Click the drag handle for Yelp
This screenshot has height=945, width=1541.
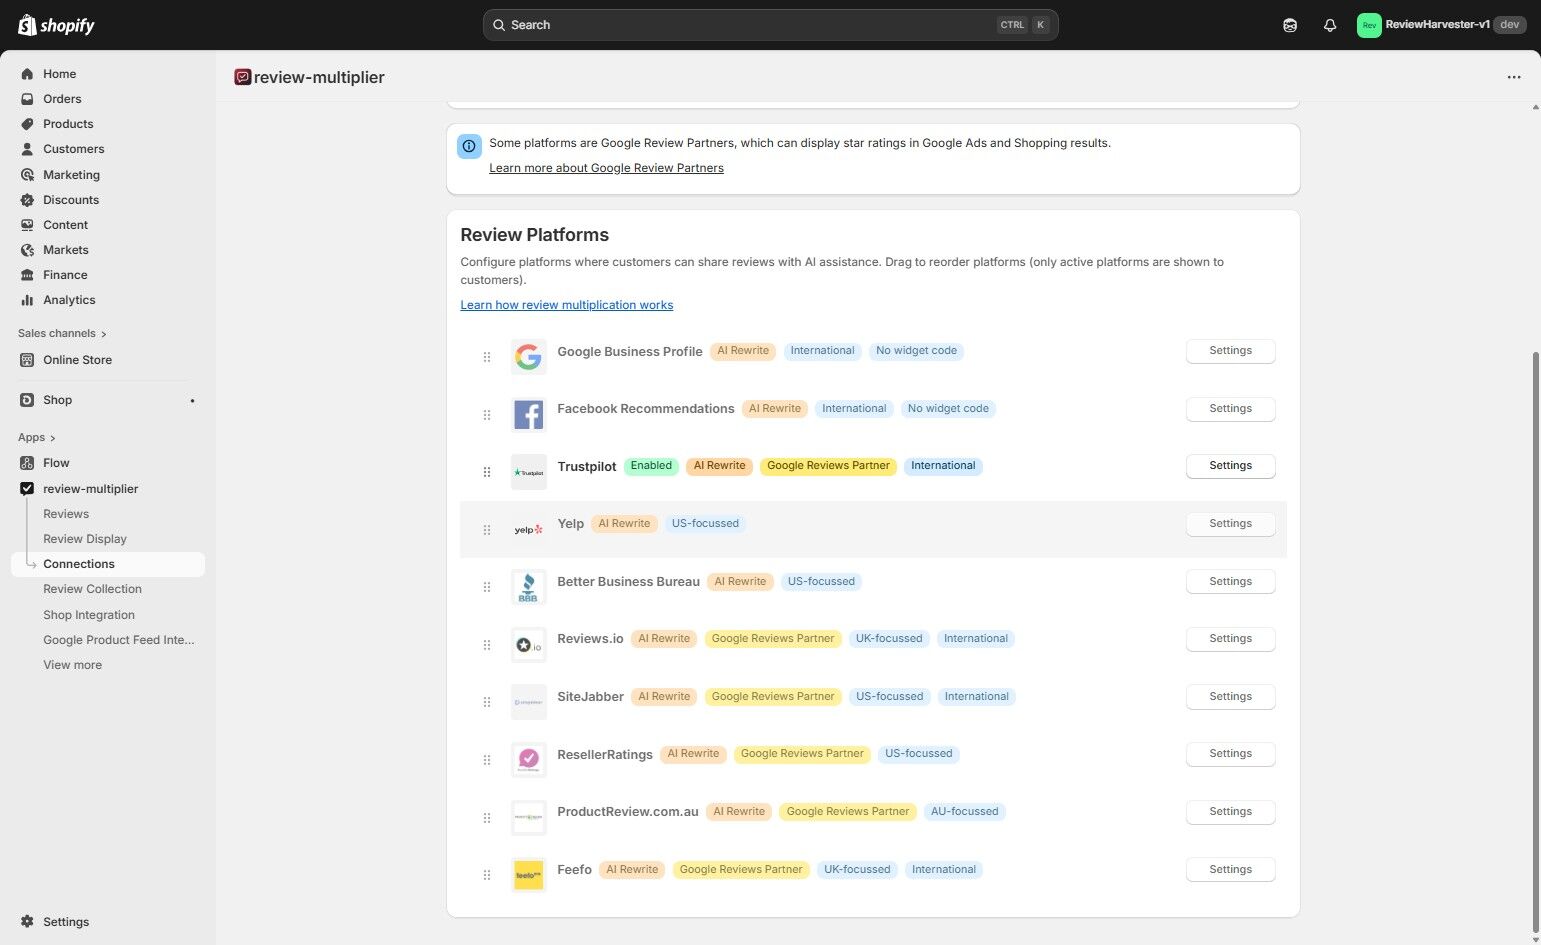(x=487, y=530)
